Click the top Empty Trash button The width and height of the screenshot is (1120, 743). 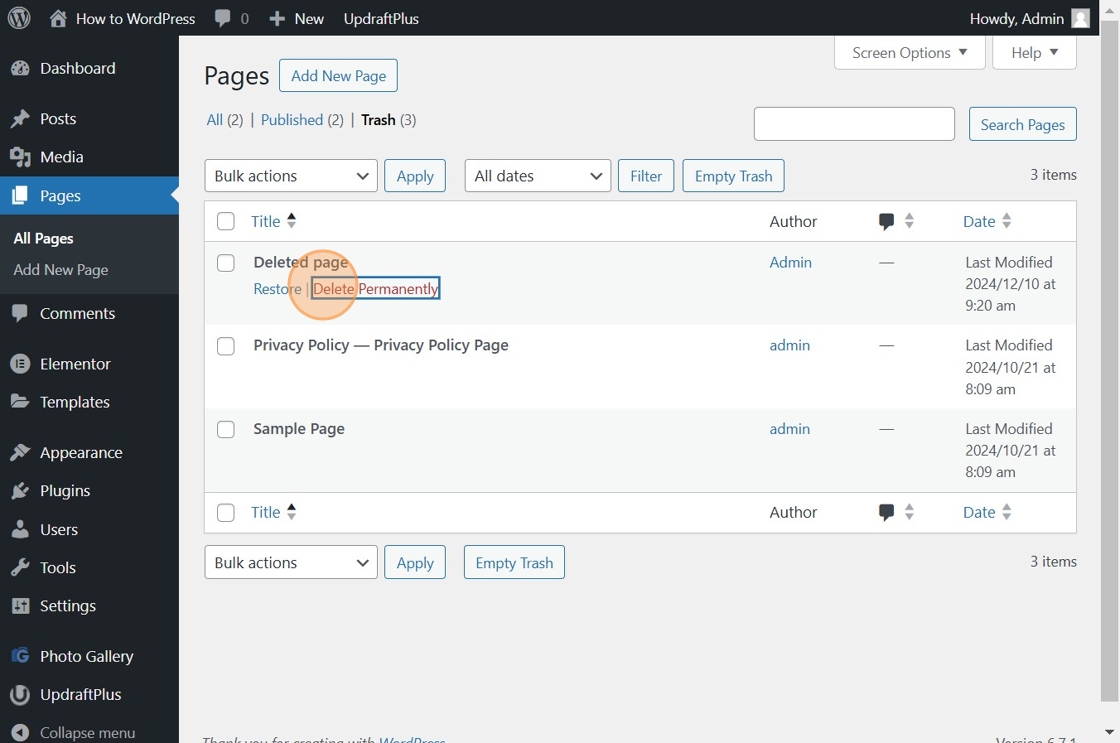[734, 176]
